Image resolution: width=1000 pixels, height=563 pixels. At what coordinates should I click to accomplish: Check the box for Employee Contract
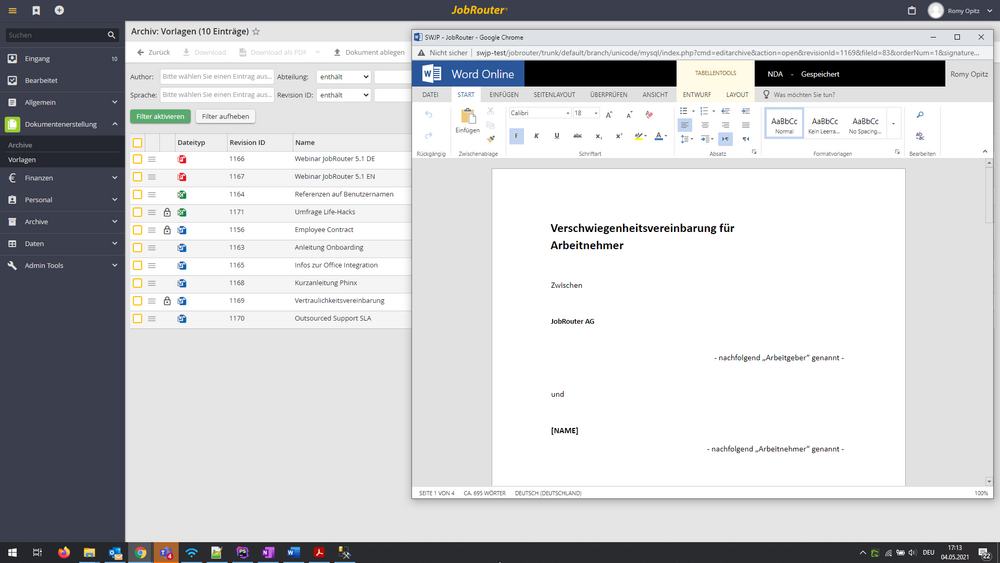pyautogui.click(x=137, y=230)
